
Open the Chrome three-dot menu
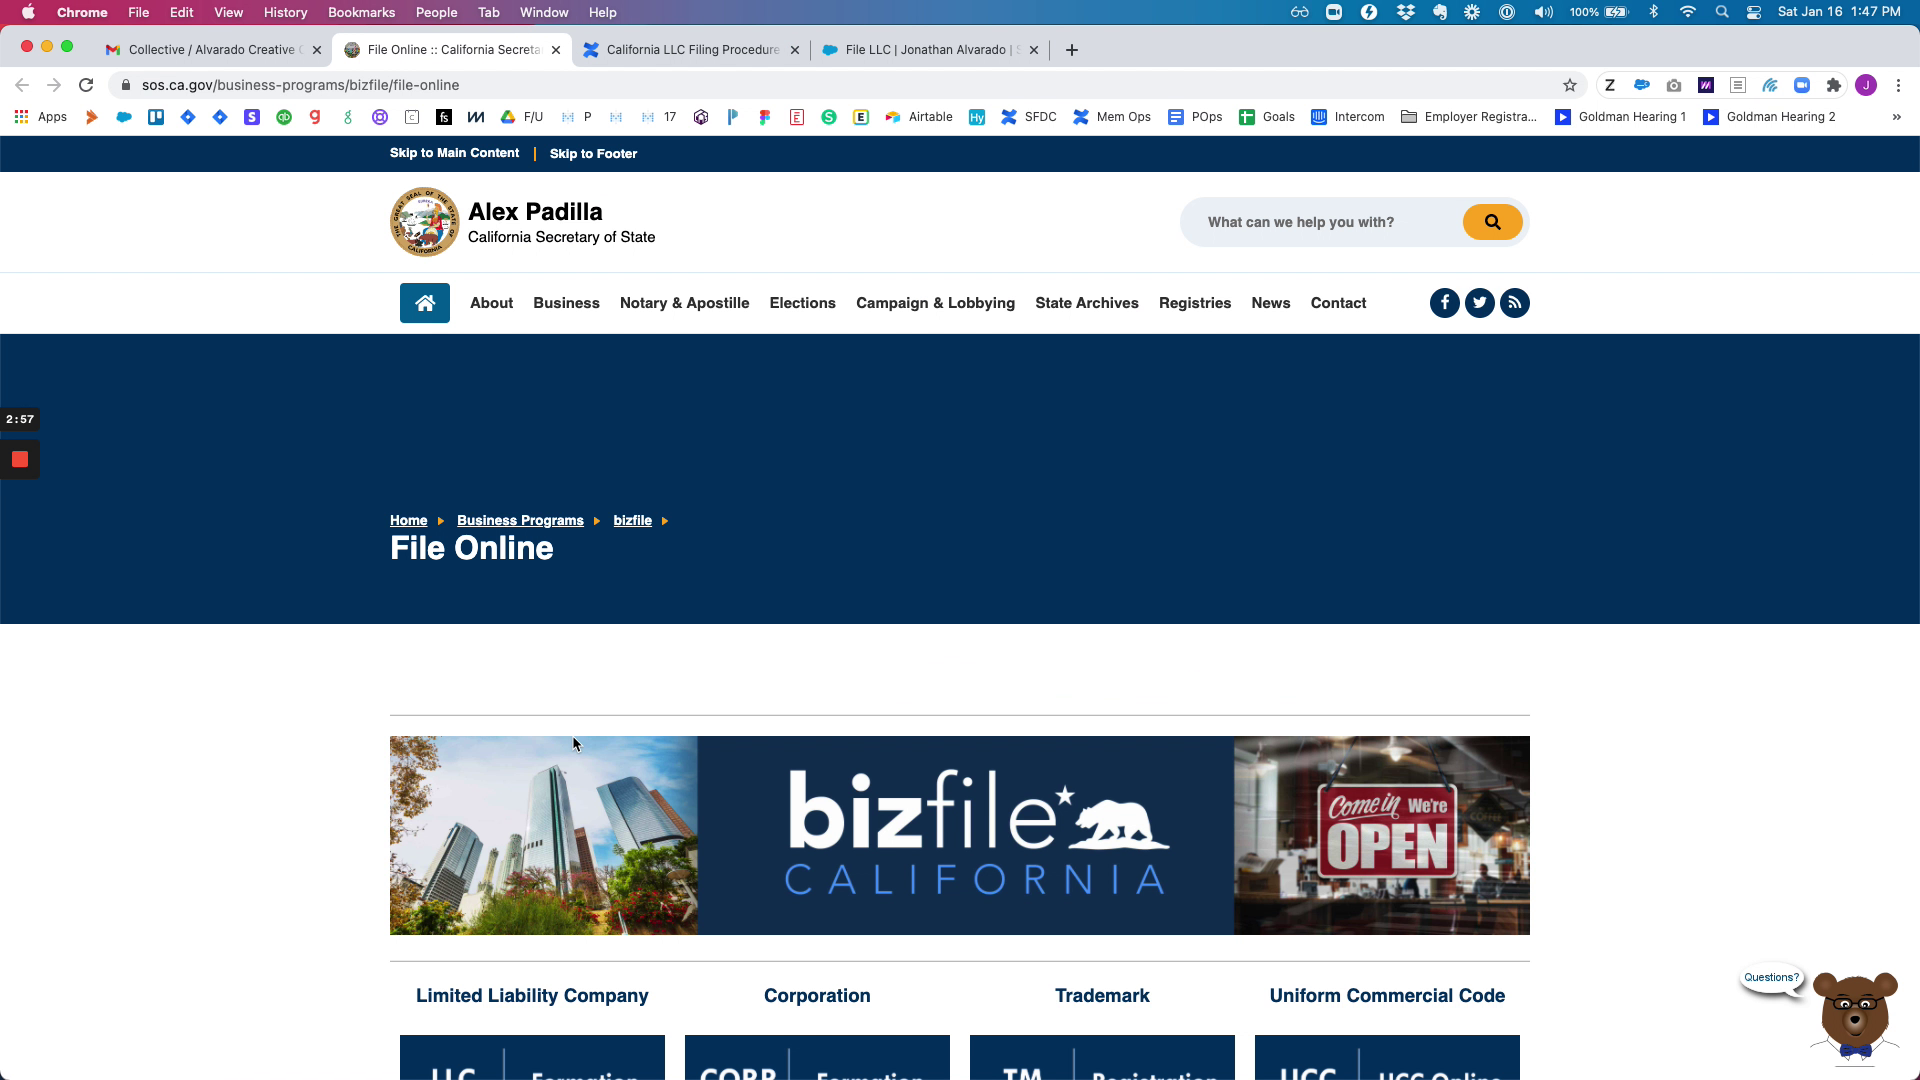pyautogui.click(x=1898, y=85)
